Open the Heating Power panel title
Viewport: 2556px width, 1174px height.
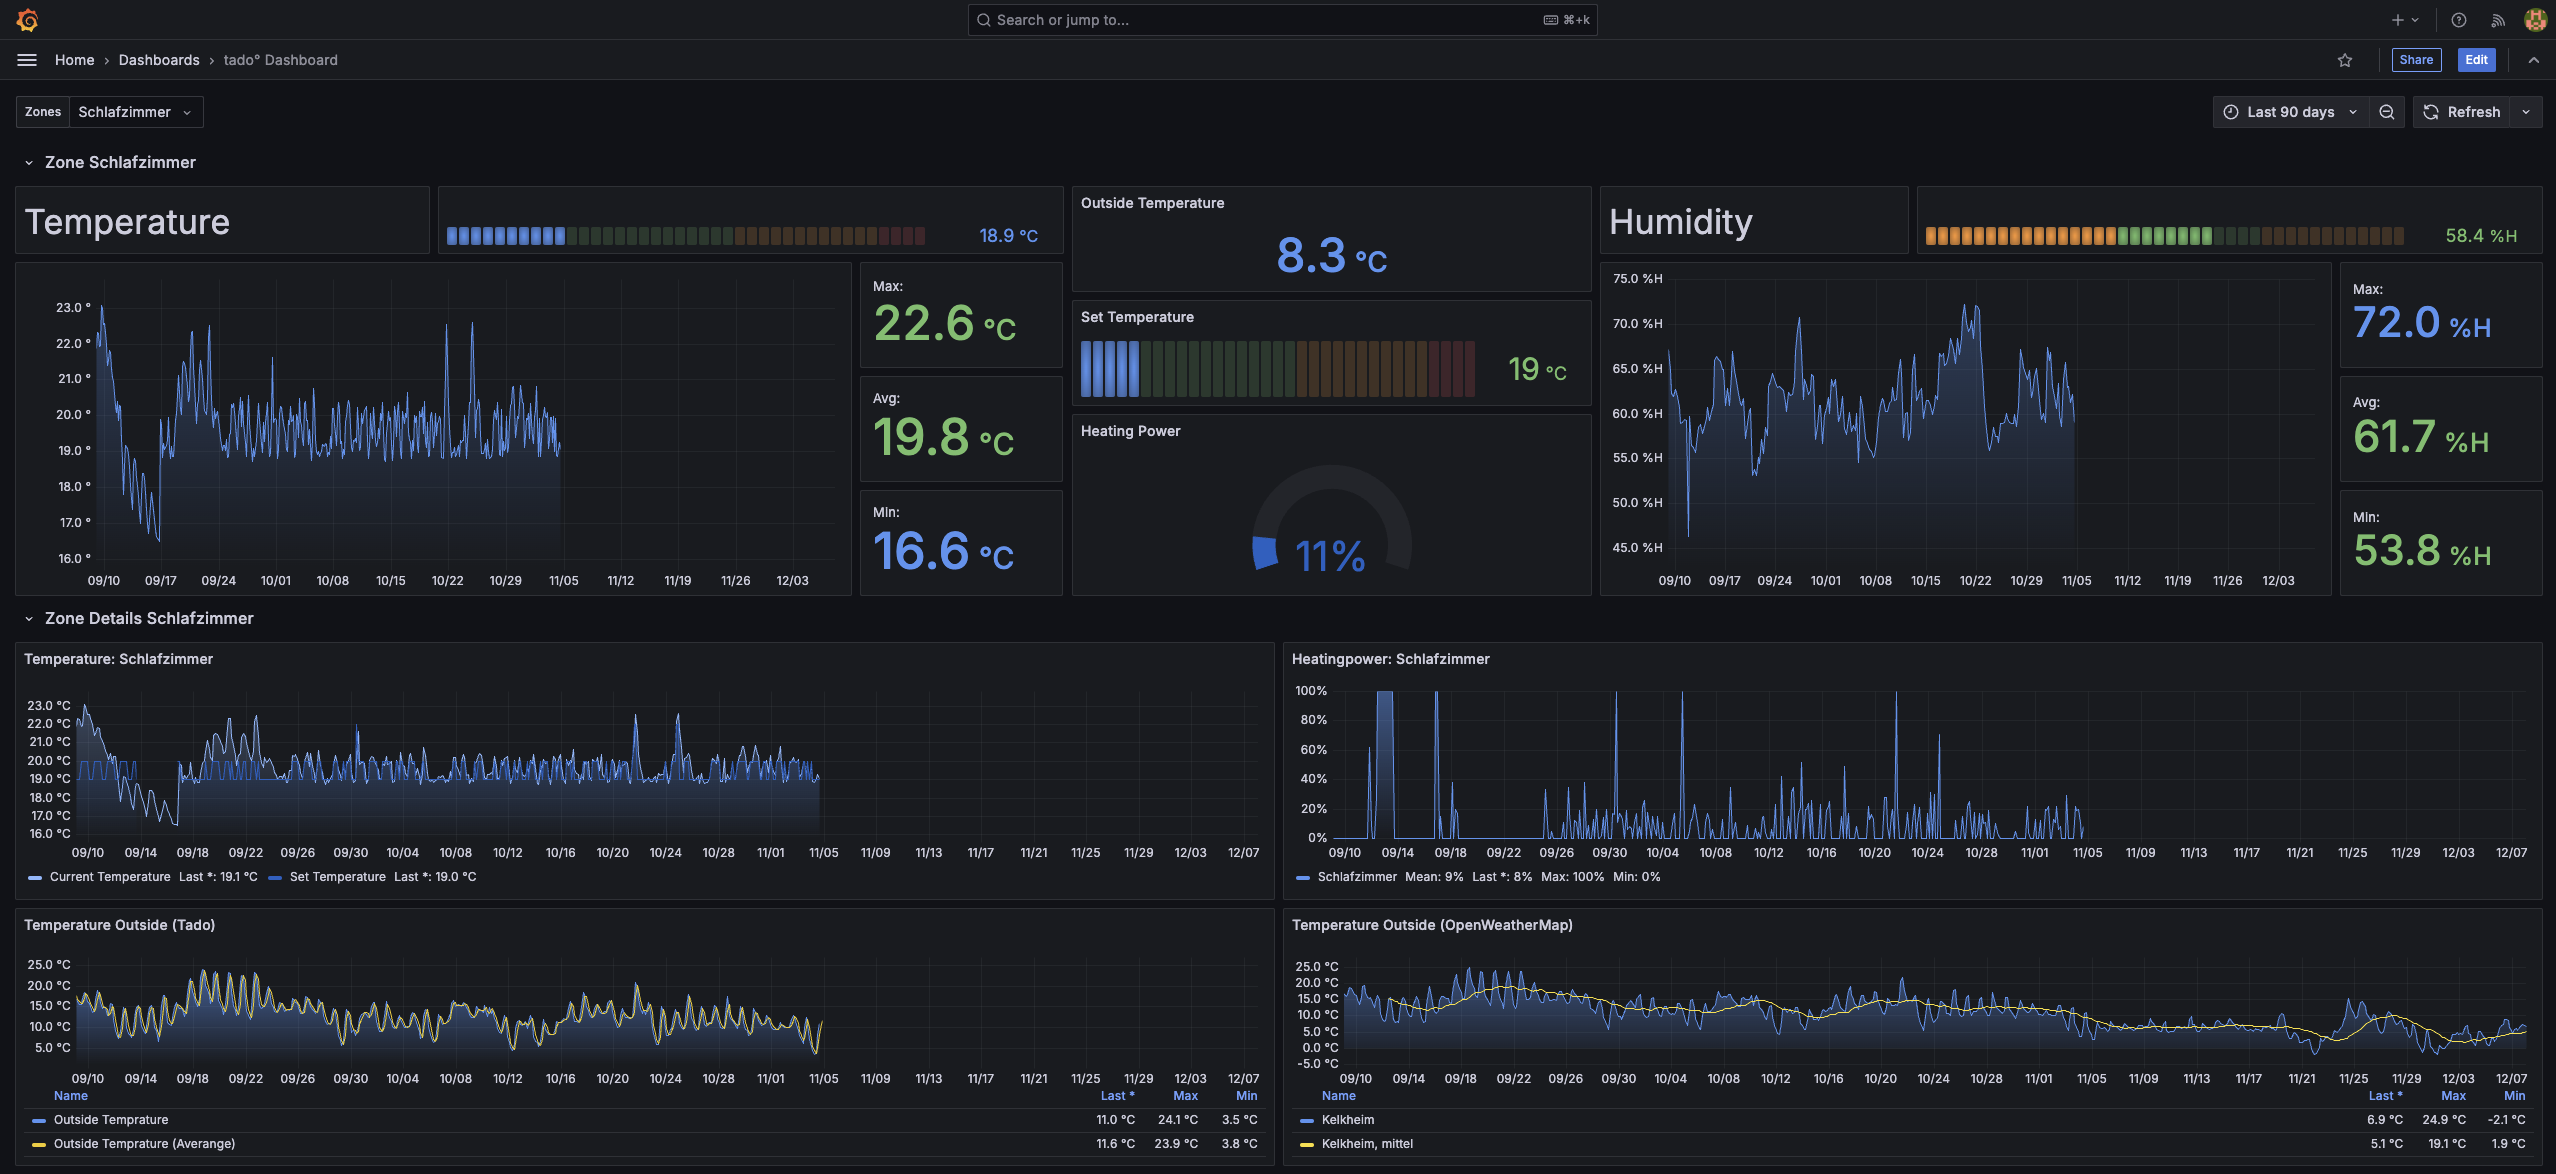1130,431
